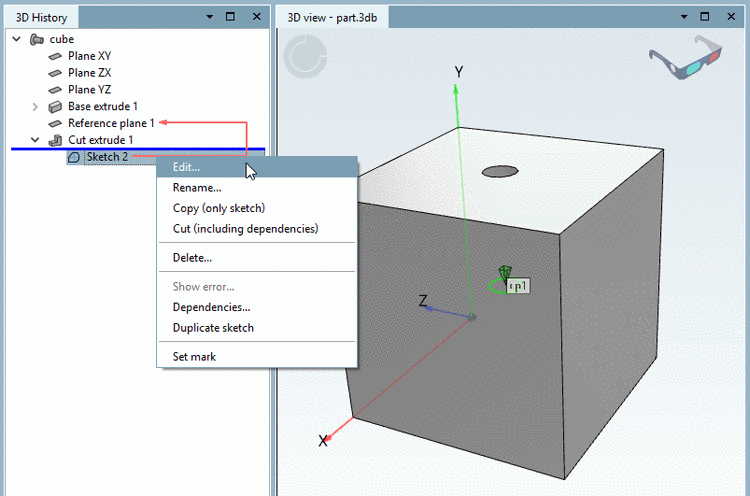Collapse the Cut extrude 1 node

[x=35, y=140]
